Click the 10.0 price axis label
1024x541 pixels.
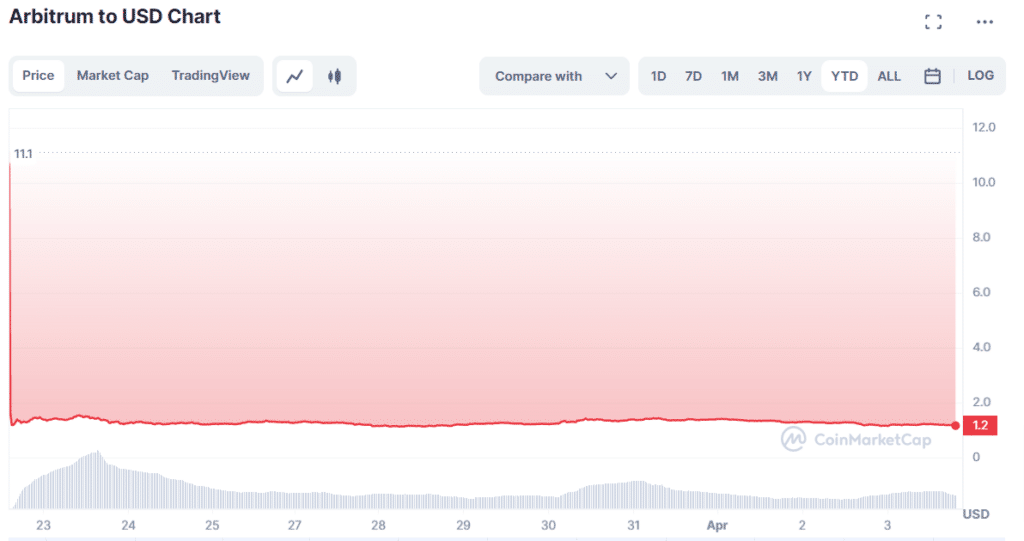pos(984,182)
